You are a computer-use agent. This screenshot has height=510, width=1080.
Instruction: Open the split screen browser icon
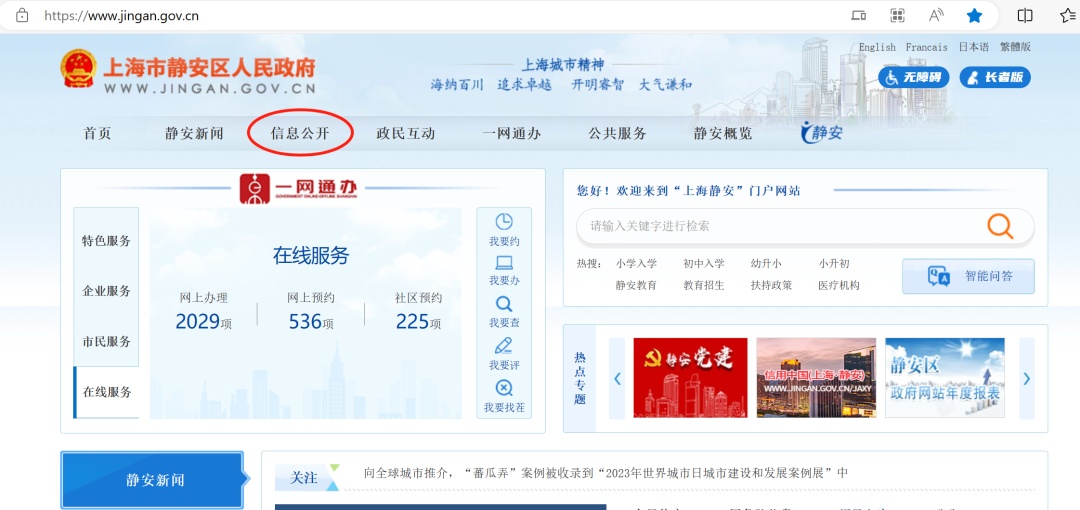[x=1025, y=15]
